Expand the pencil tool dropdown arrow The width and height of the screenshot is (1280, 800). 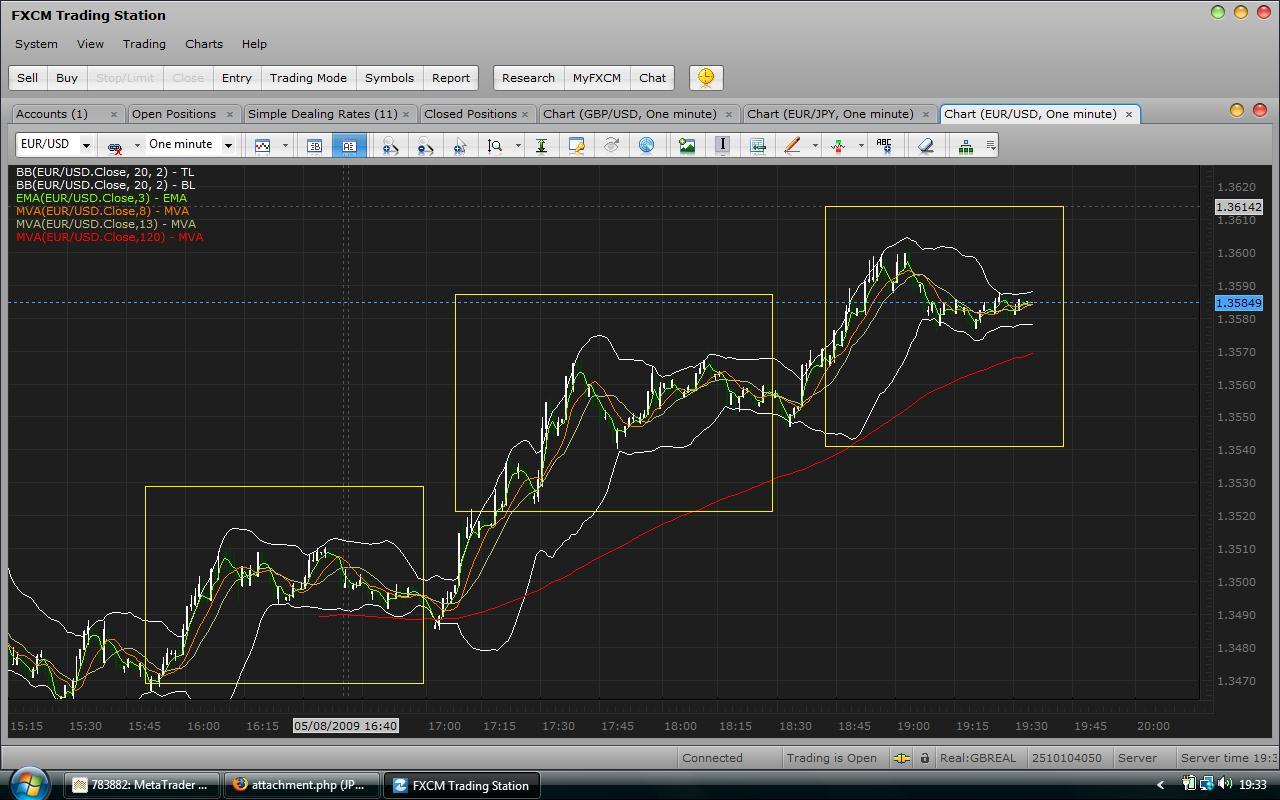[x=815, y=146]
